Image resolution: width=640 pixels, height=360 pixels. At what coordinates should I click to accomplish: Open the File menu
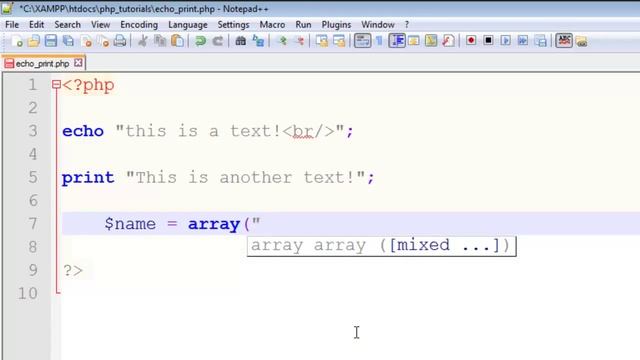coord(12,24)
